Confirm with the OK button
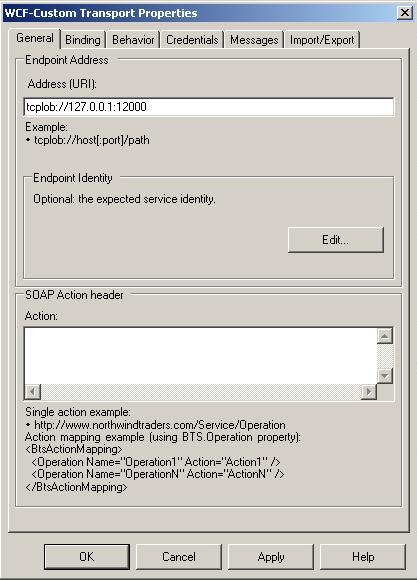 click(87, 557)
